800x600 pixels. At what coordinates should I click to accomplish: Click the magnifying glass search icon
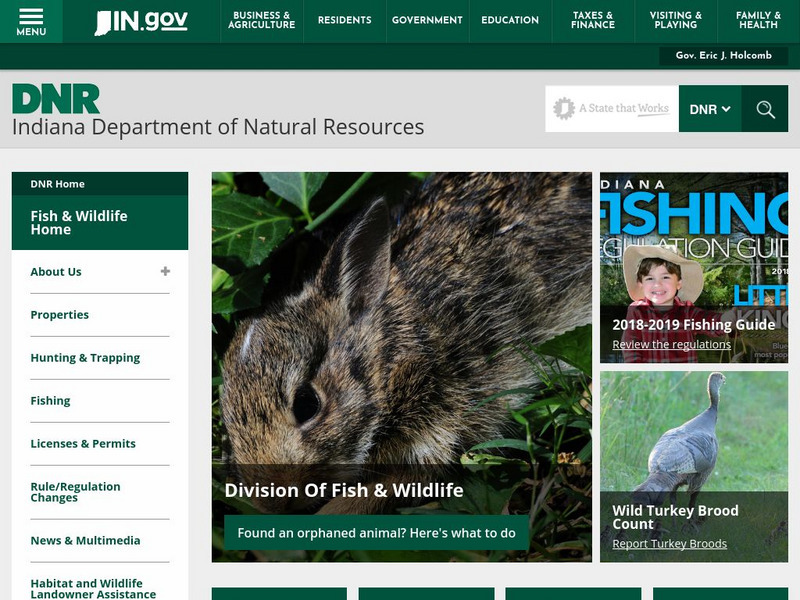click(765, 109)
